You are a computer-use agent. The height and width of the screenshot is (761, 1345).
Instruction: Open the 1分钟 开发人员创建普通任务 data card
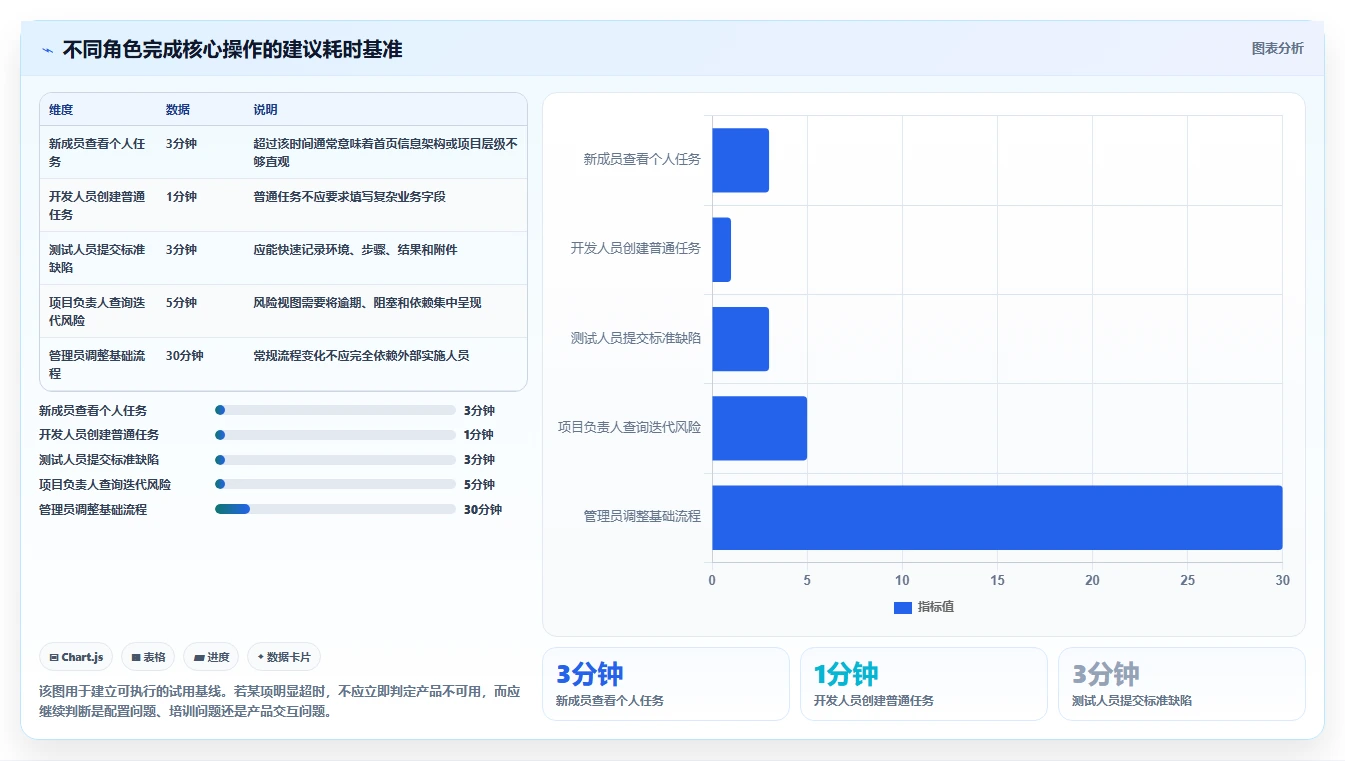924,684
